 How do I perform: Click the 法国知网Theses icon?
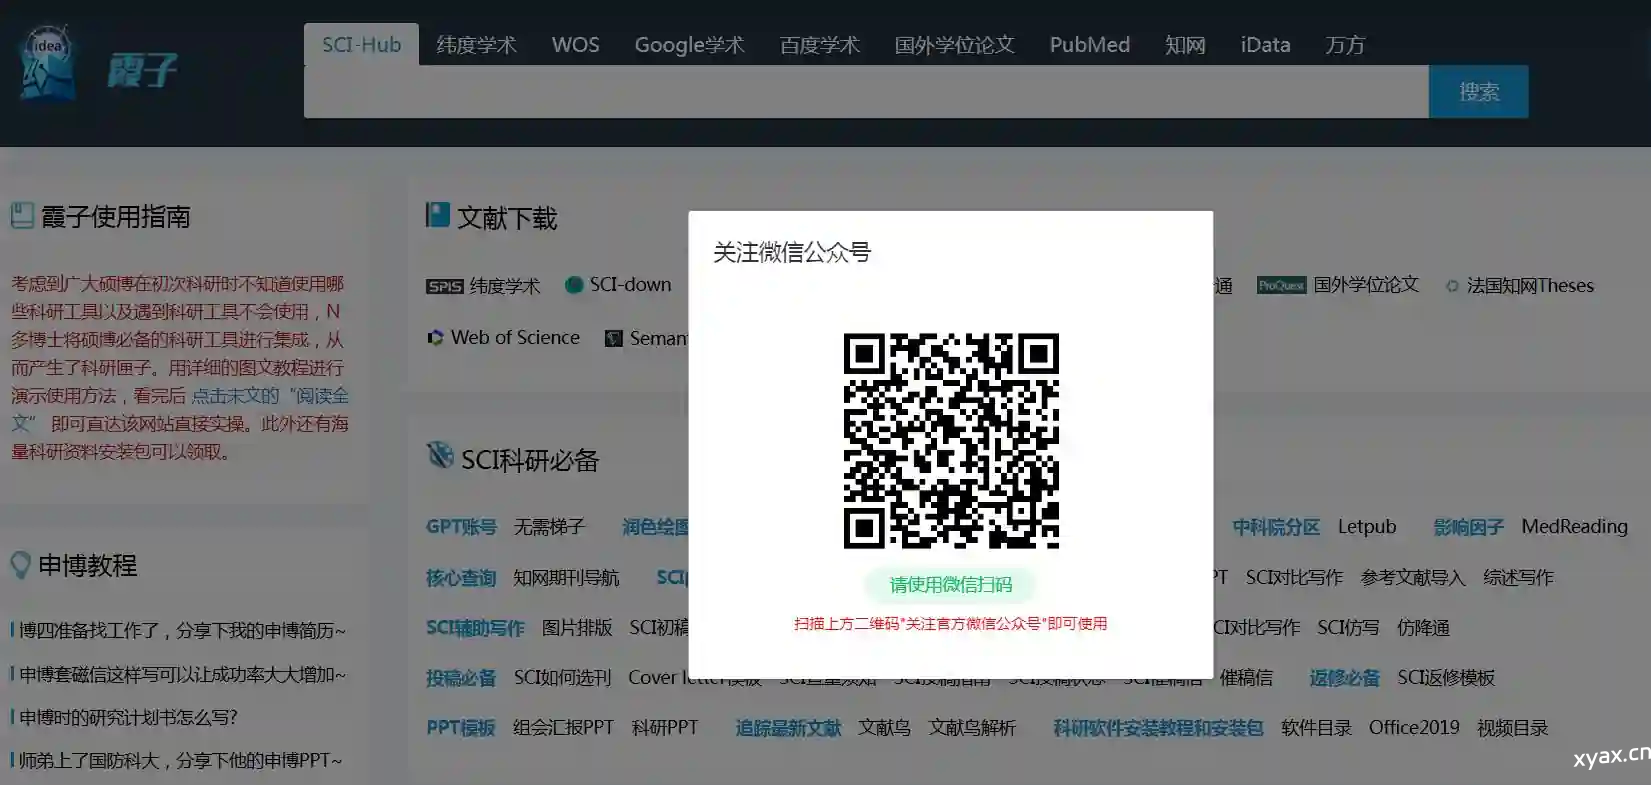click(x=1452, y=287)
